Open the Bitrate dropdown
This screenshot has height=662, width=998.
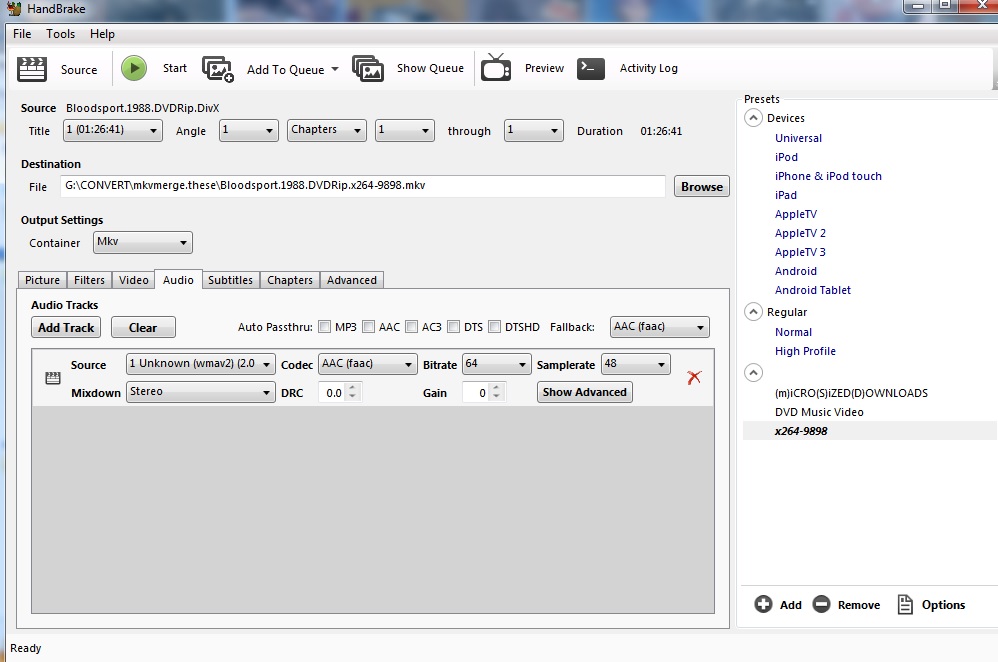pos(496,364)
